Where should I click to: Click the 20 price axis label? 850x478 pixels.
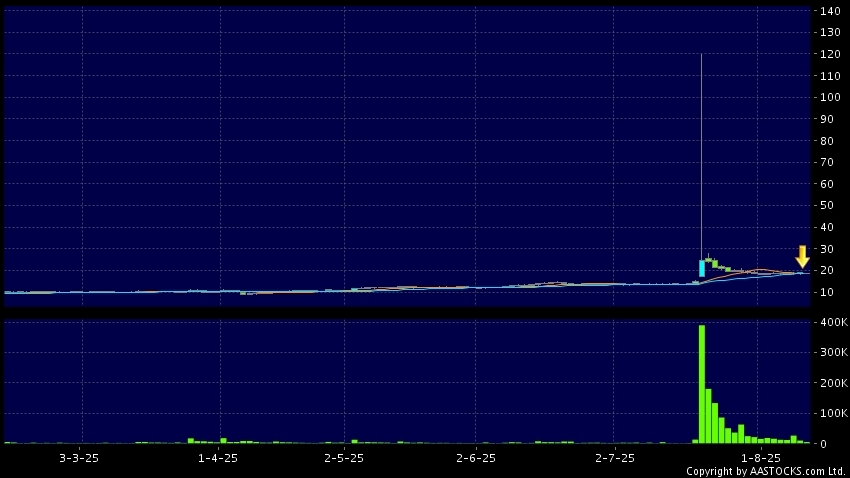827,270
